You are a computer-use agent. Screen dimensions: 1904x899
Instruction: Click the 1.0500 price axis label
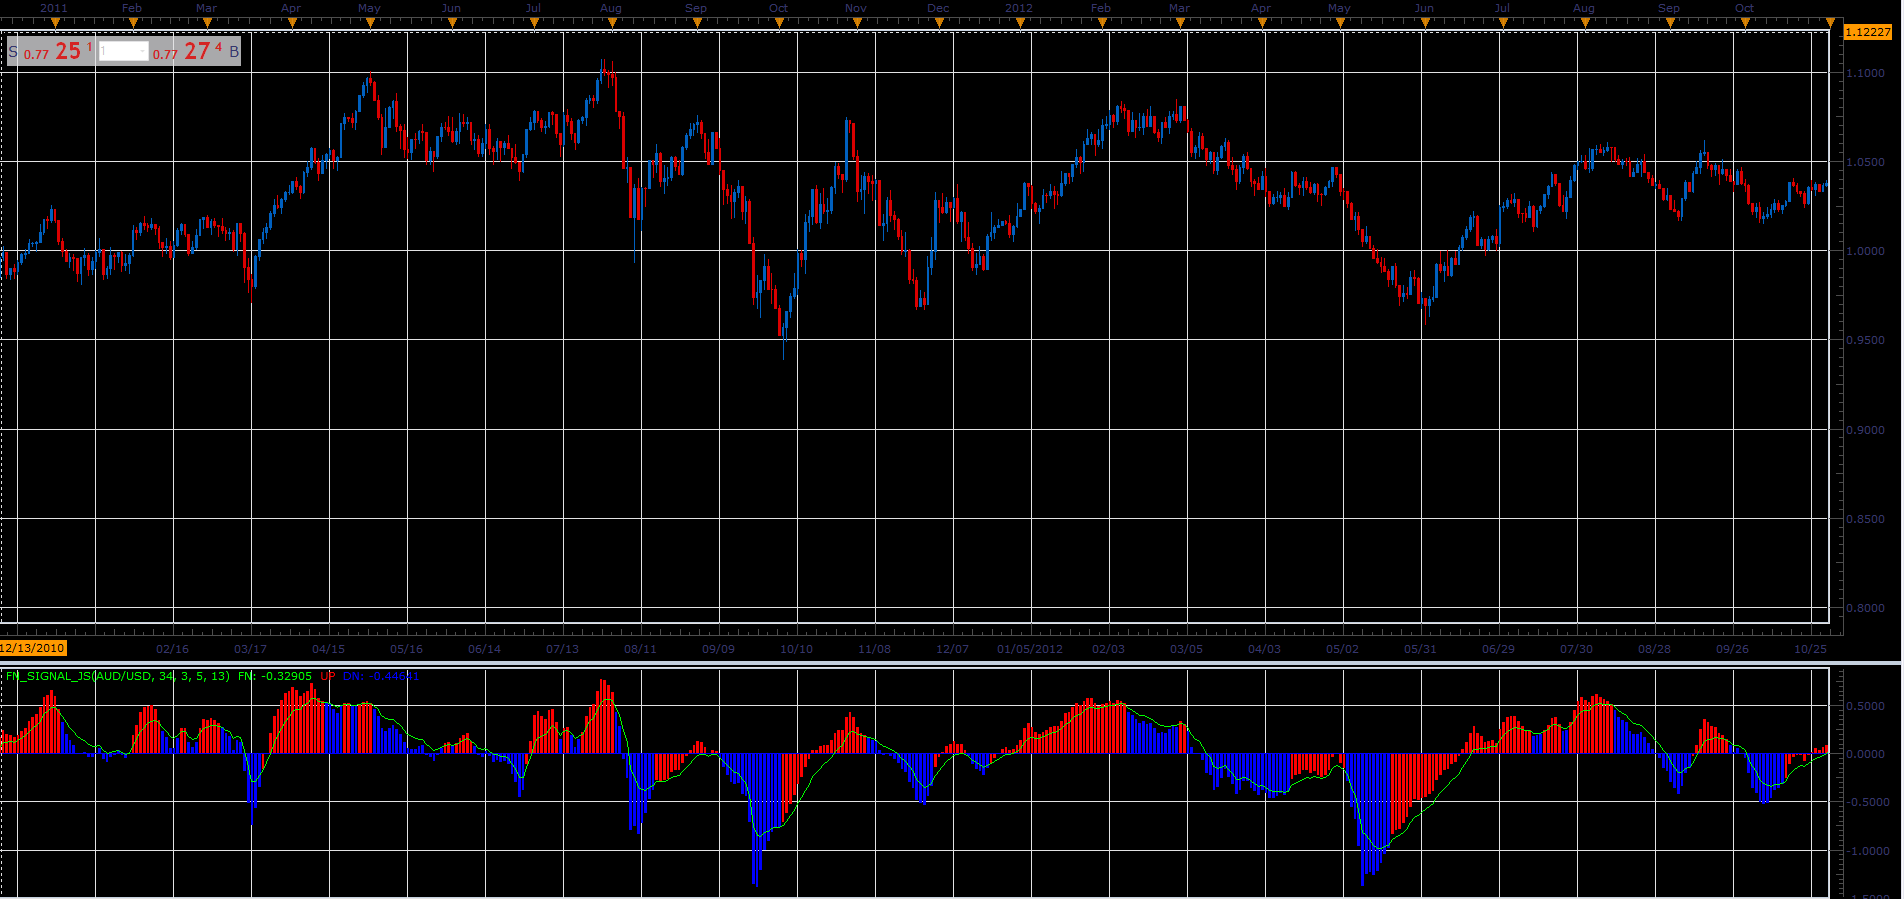1865,162
